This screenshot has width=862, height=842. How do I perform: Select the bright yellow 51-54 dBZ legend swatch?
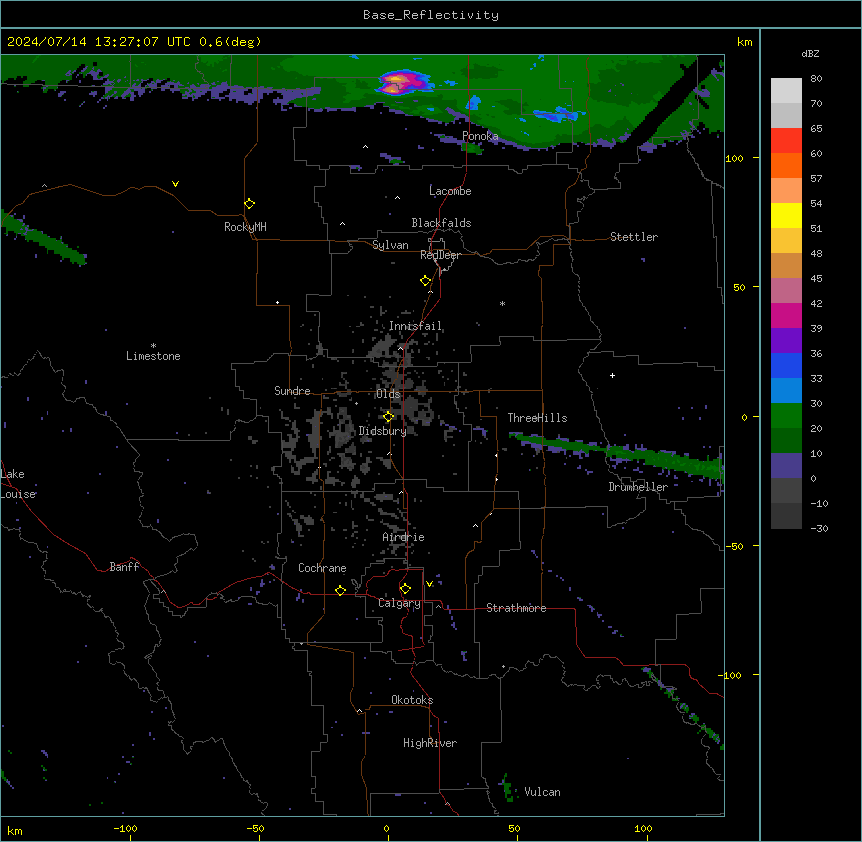(786, 215)
